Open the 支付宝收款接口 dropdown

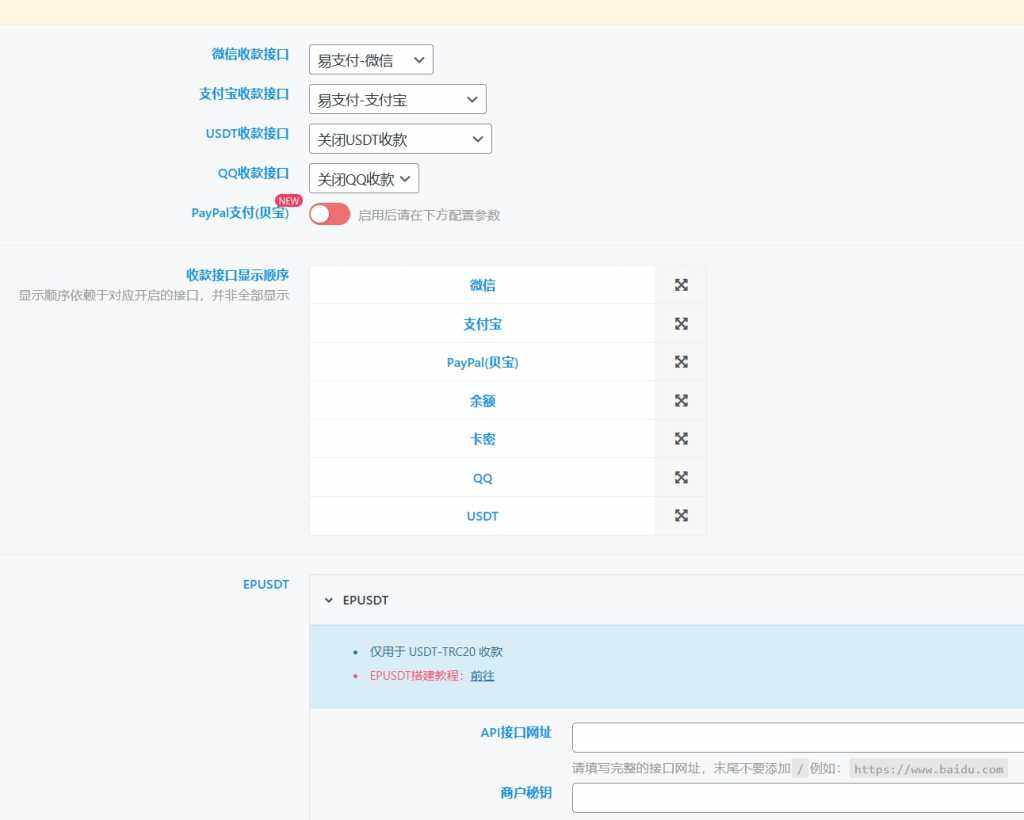click(397, 99)
